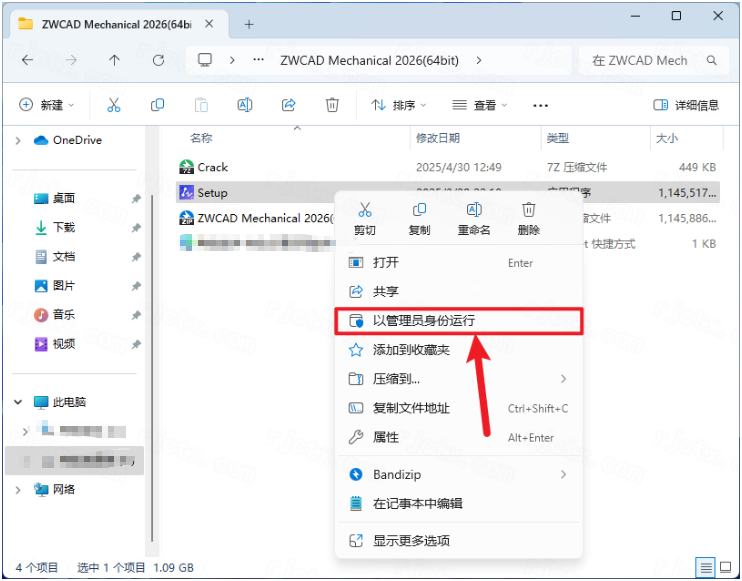The width and height of the screenshot is (742, 581).
Task: Open the 查看 view dropdown
Action: click(x=480, y=105)
